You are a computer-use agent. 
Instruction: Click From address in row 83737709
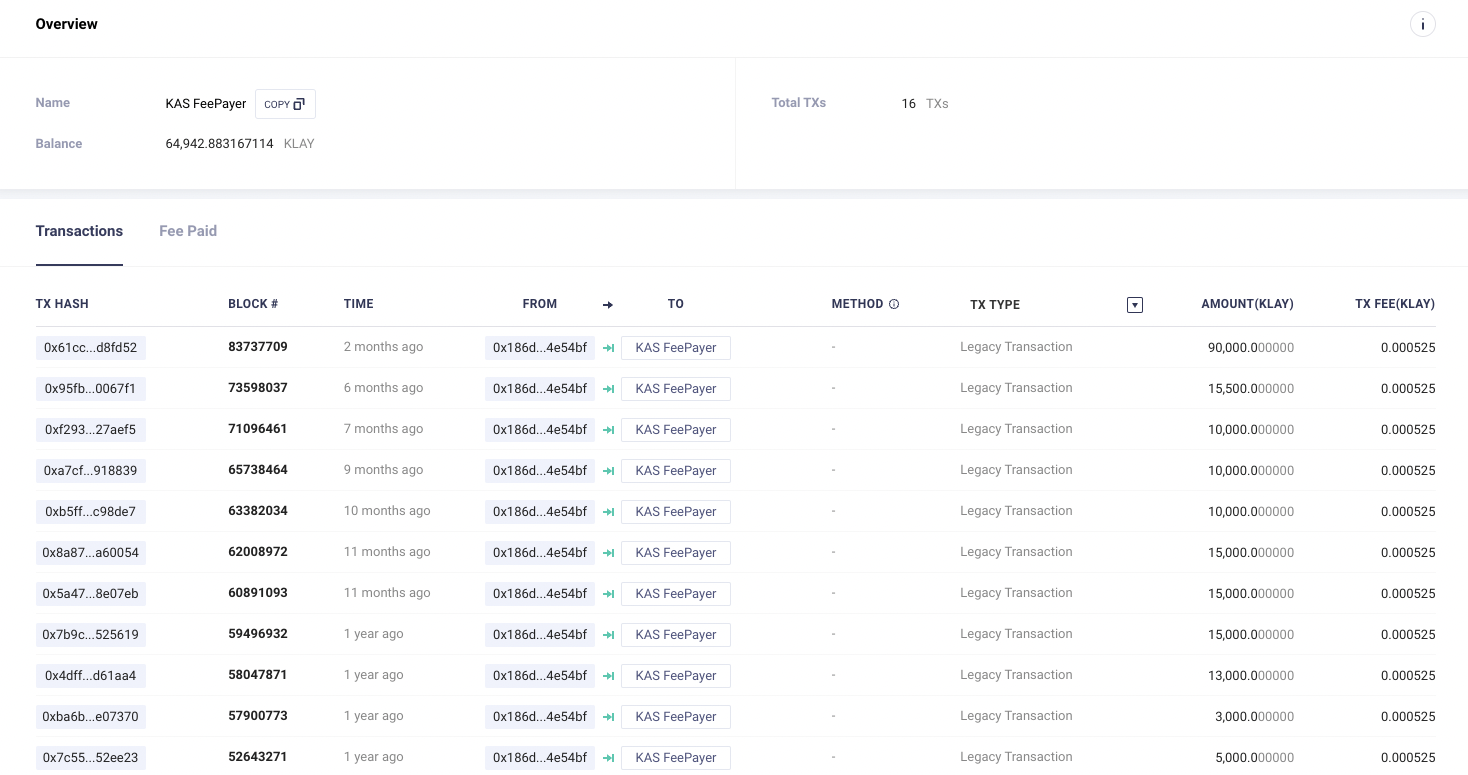click(540, 348)
